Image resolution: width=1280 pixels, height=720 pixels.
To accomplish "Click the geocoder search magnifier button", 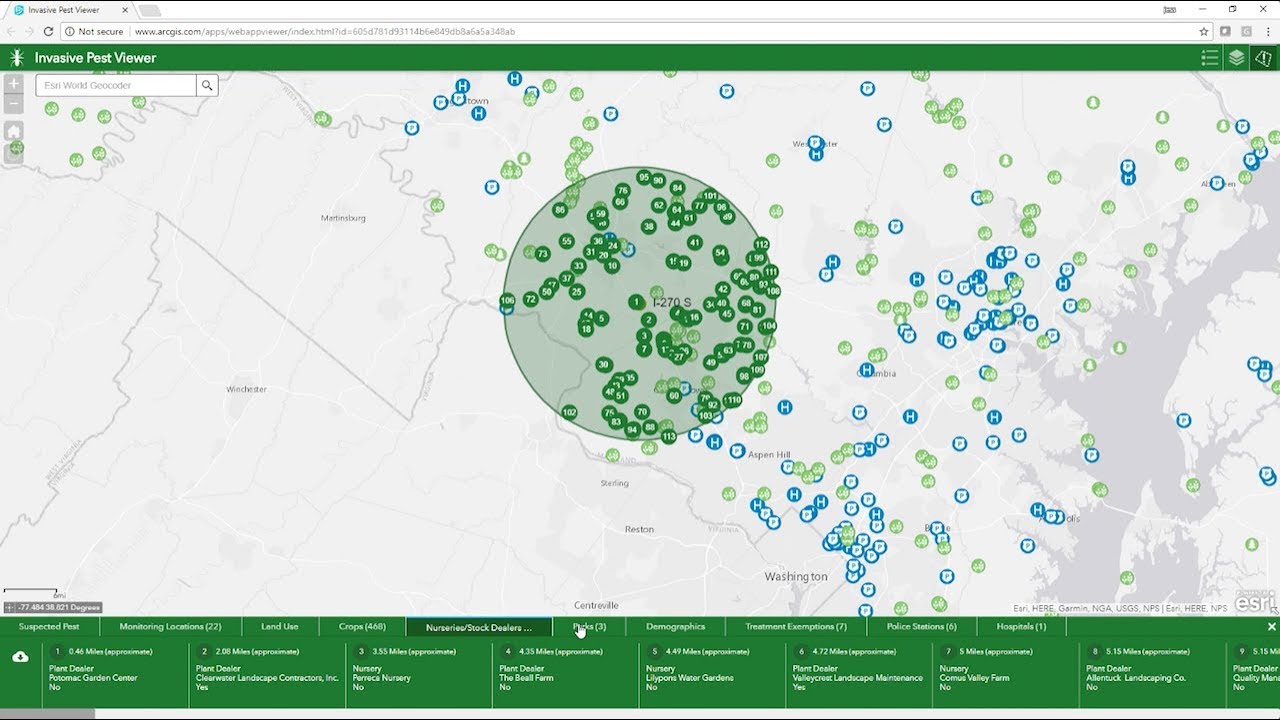I will pyautogui.click(x=207, y=85).
